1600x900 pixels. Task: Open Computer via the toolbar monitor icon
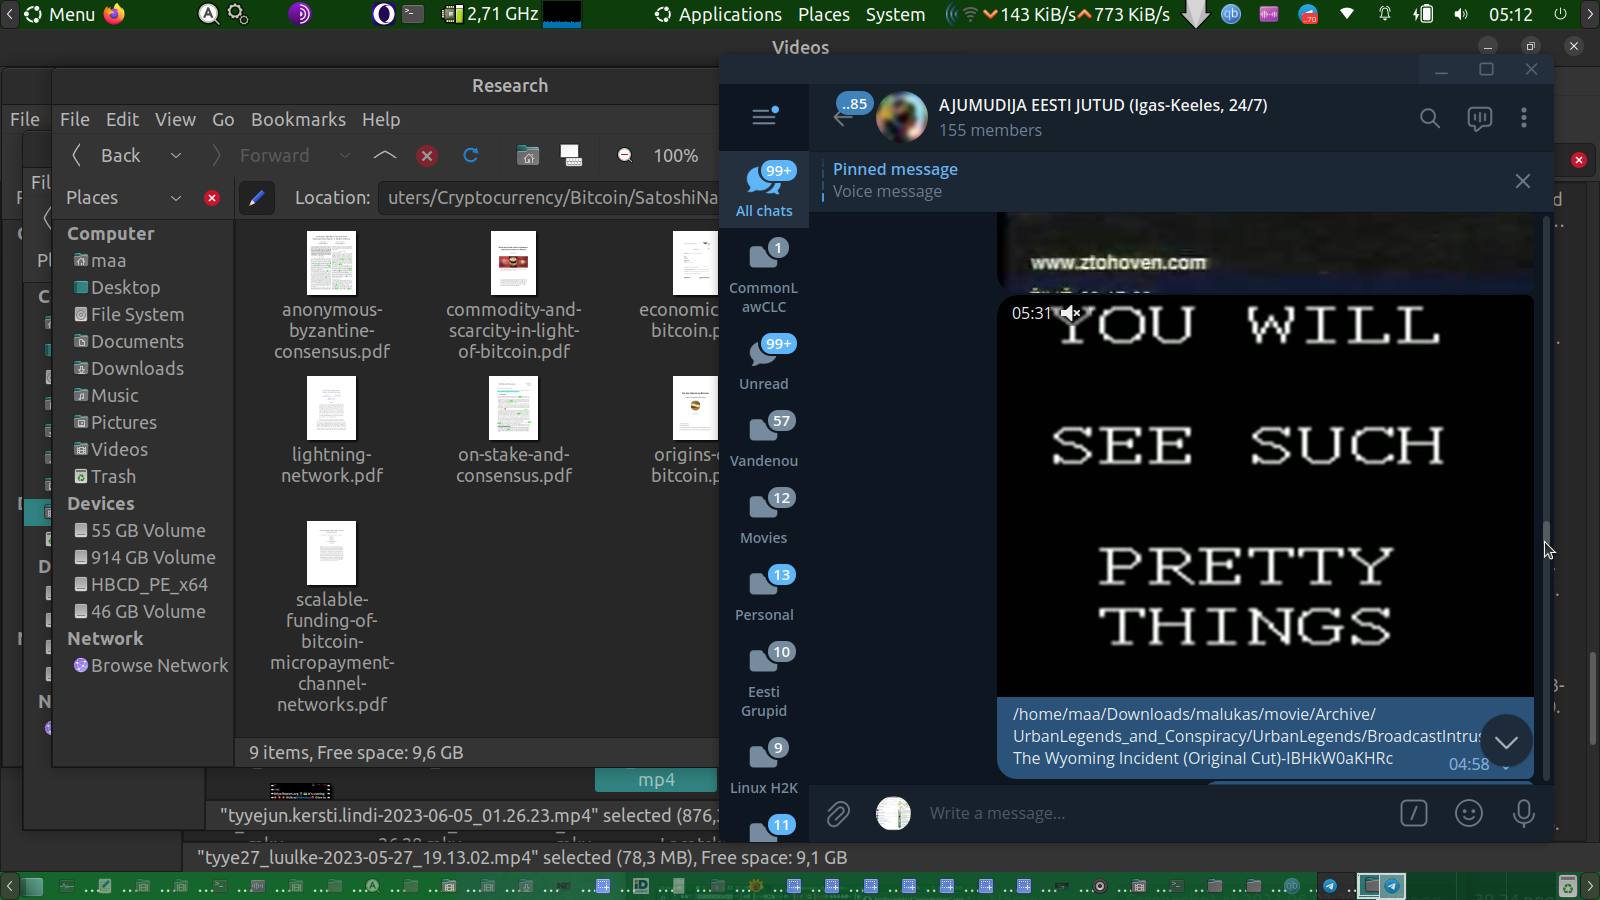coord(571,156)
